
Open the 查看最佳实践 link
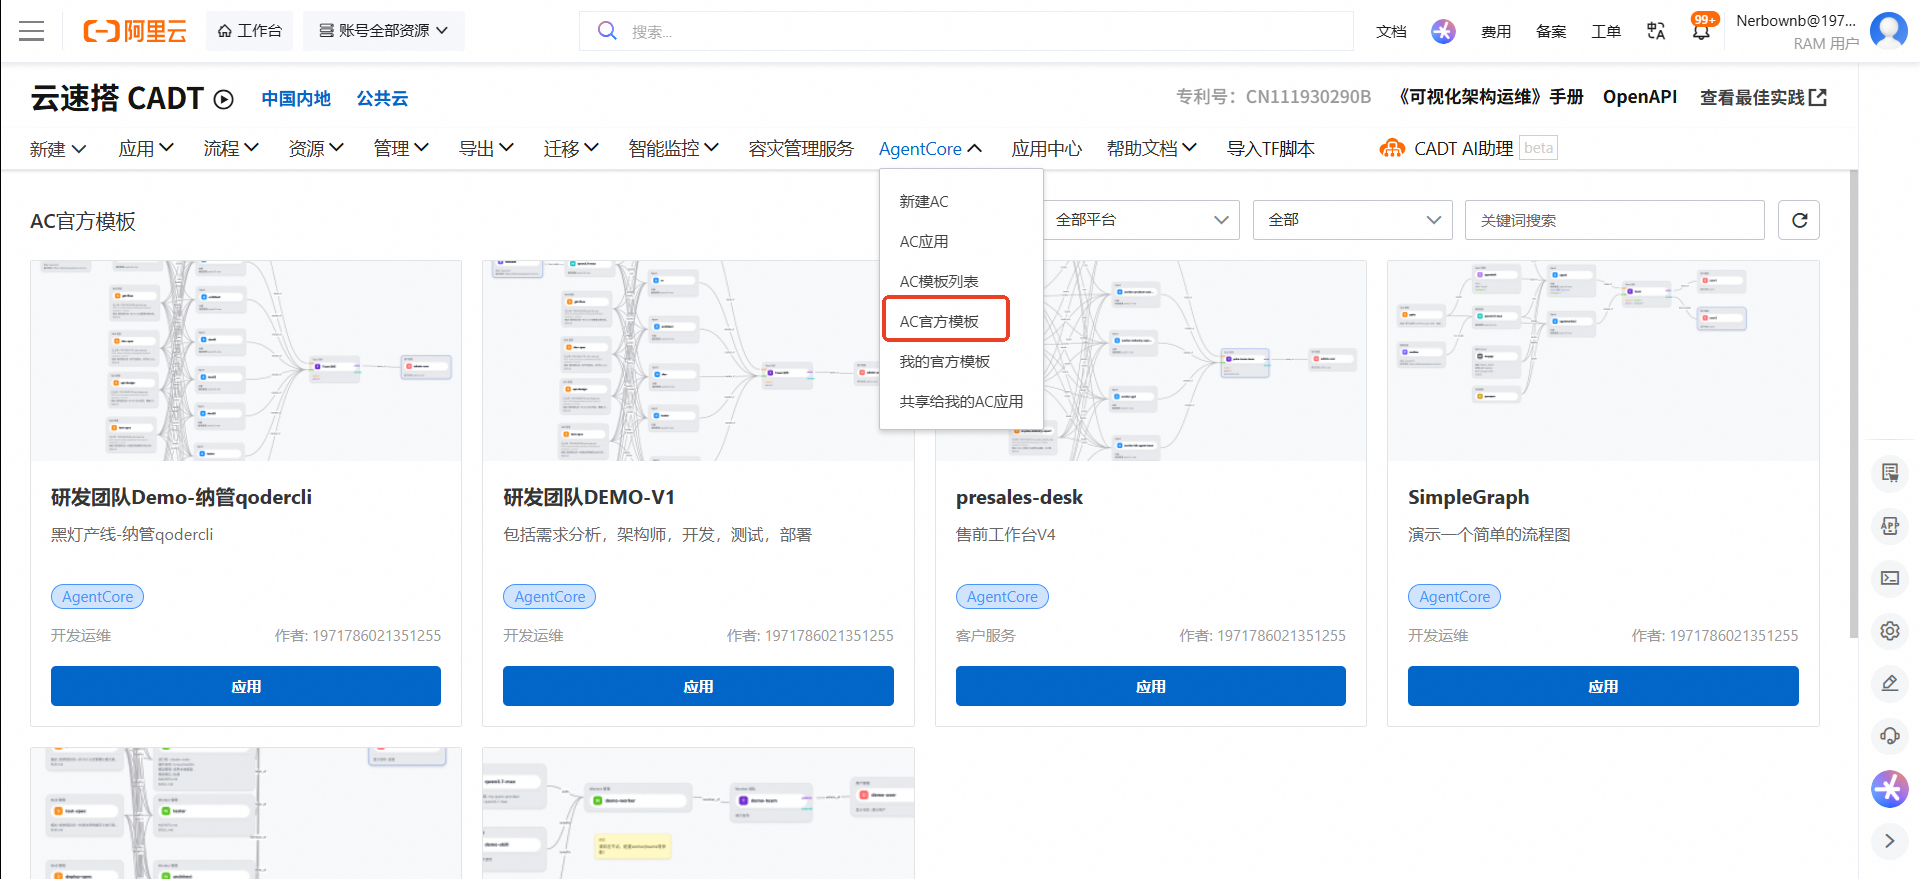pos(1763,97)
